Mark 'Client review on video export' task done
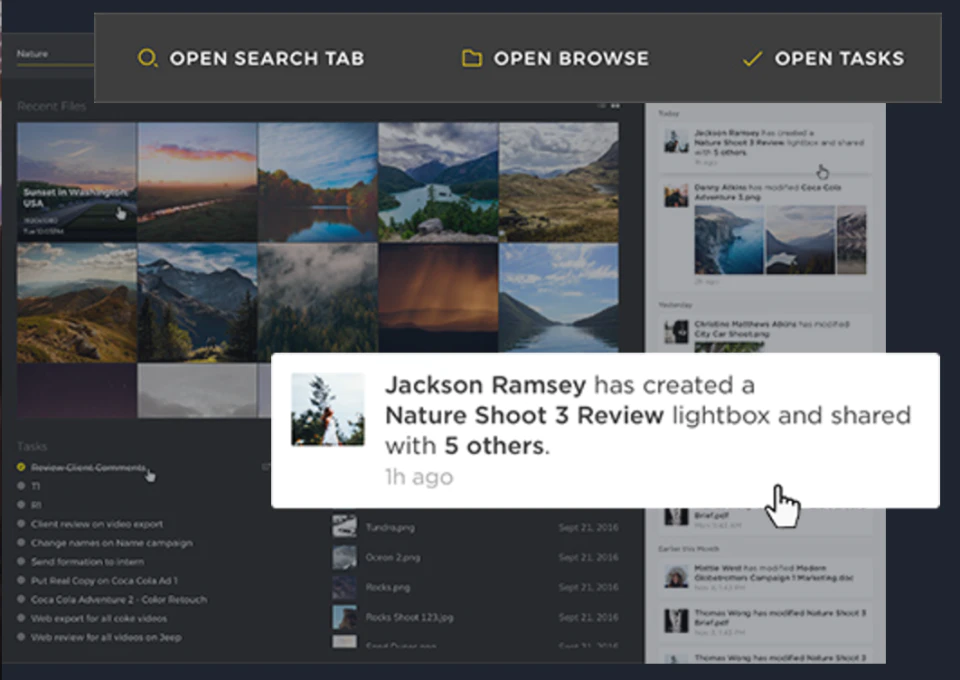Screen dimensions: 960x680 21,524
